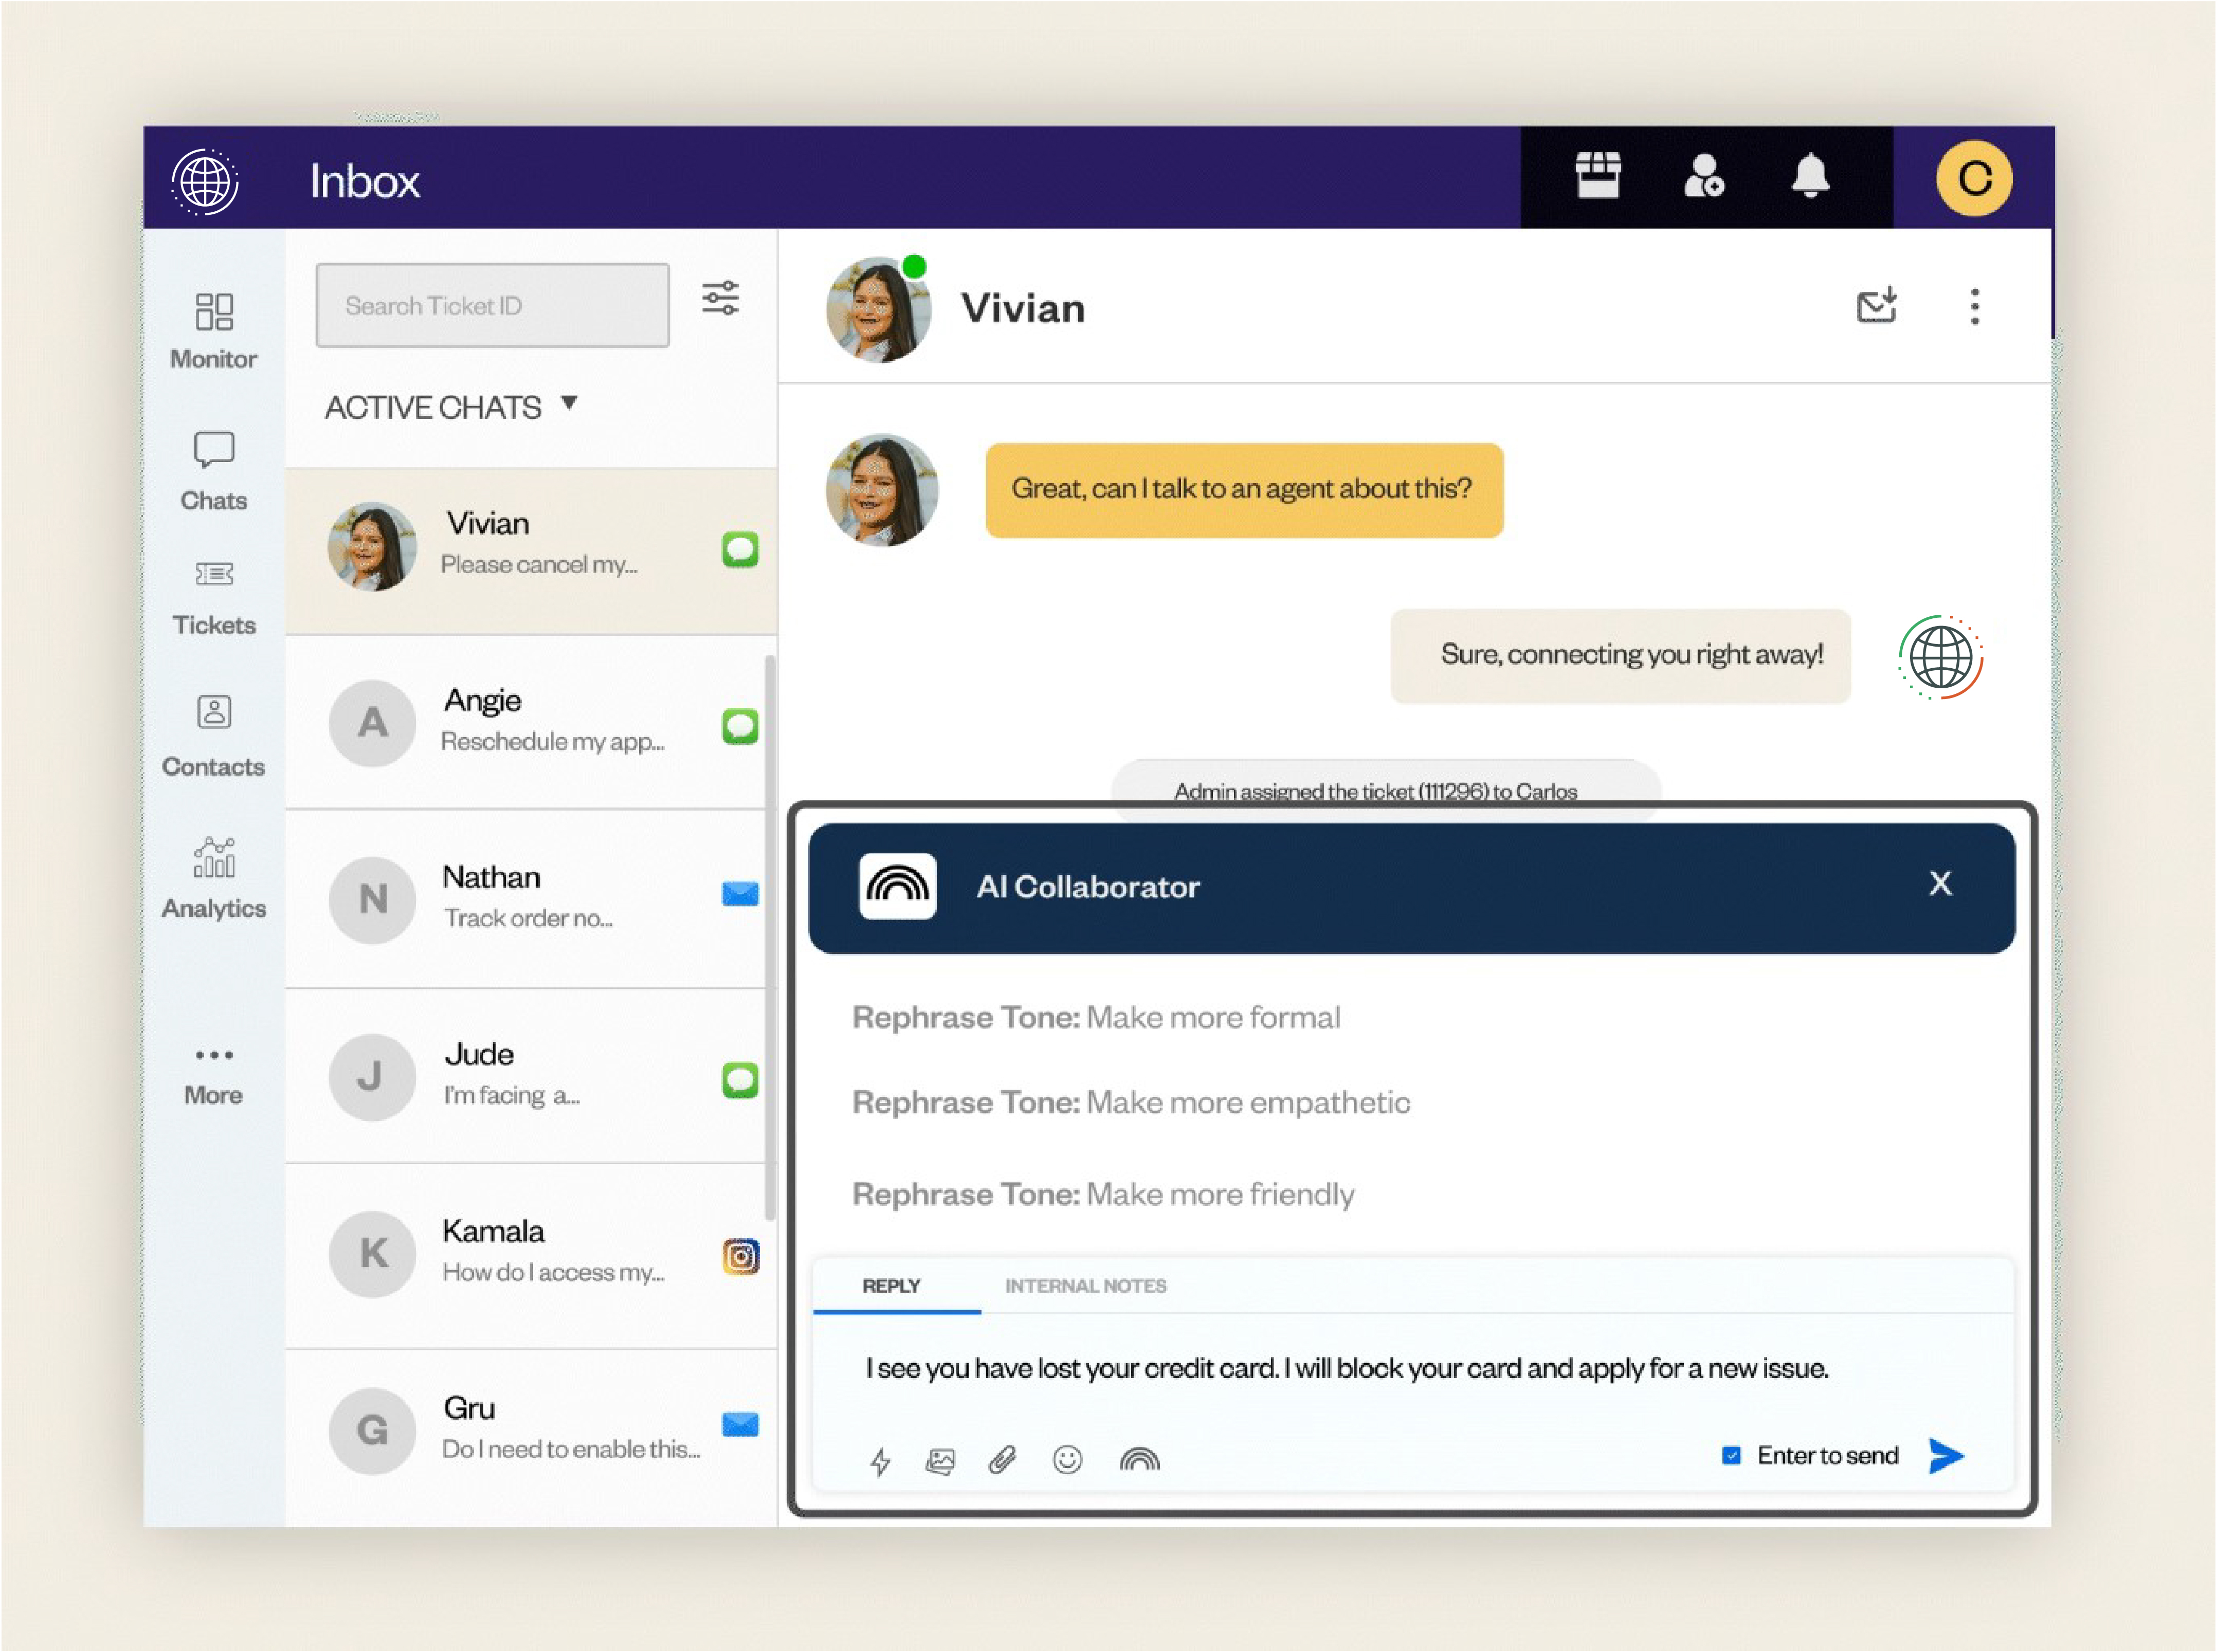Open the chat filter options icon

[720, 298]
